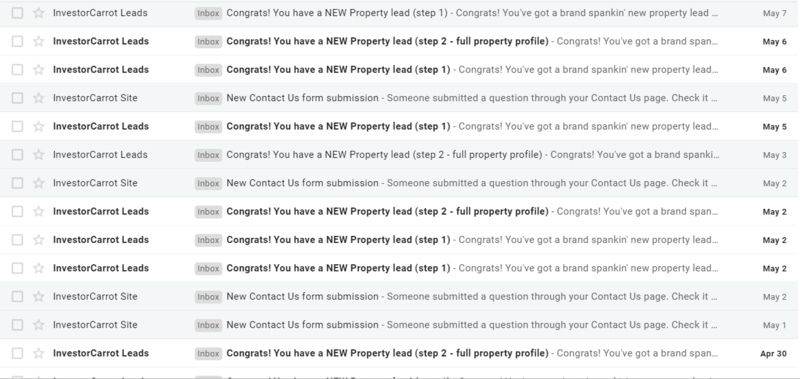
Task: Tick checkbox for May 1 Contact Us email
Action: [x=17, y=325]
